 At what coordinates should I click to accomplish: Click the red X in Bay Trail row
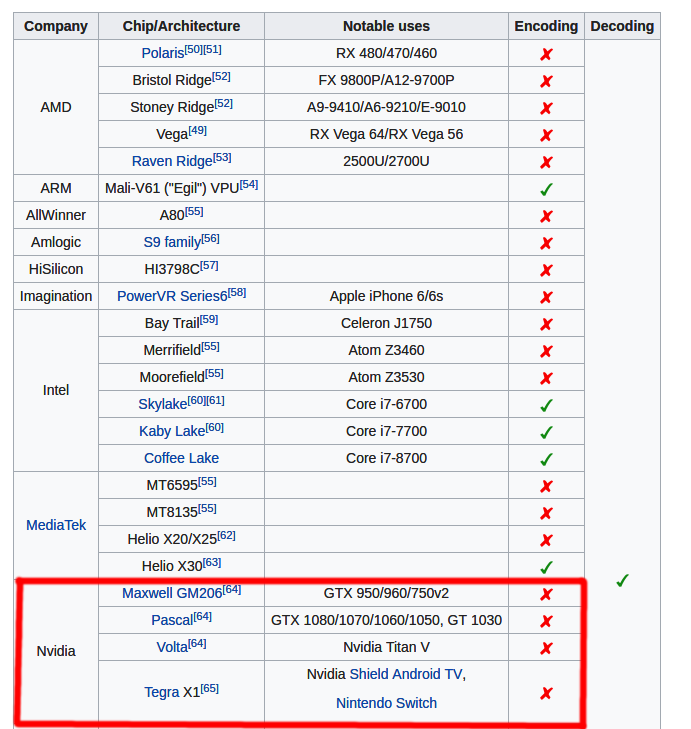pos(546,324)
